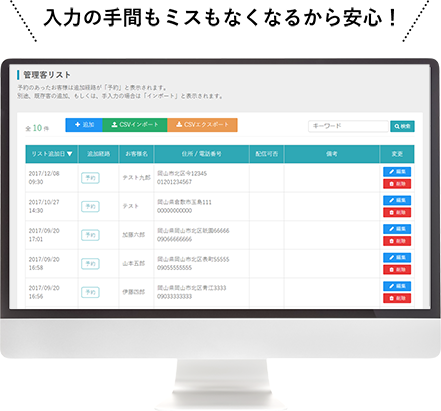The height and width of the screenshot is (411, 441).
Task: Delete the 加藤六郎 customer row
Action: pyautogui.click(x=397, y=241)
